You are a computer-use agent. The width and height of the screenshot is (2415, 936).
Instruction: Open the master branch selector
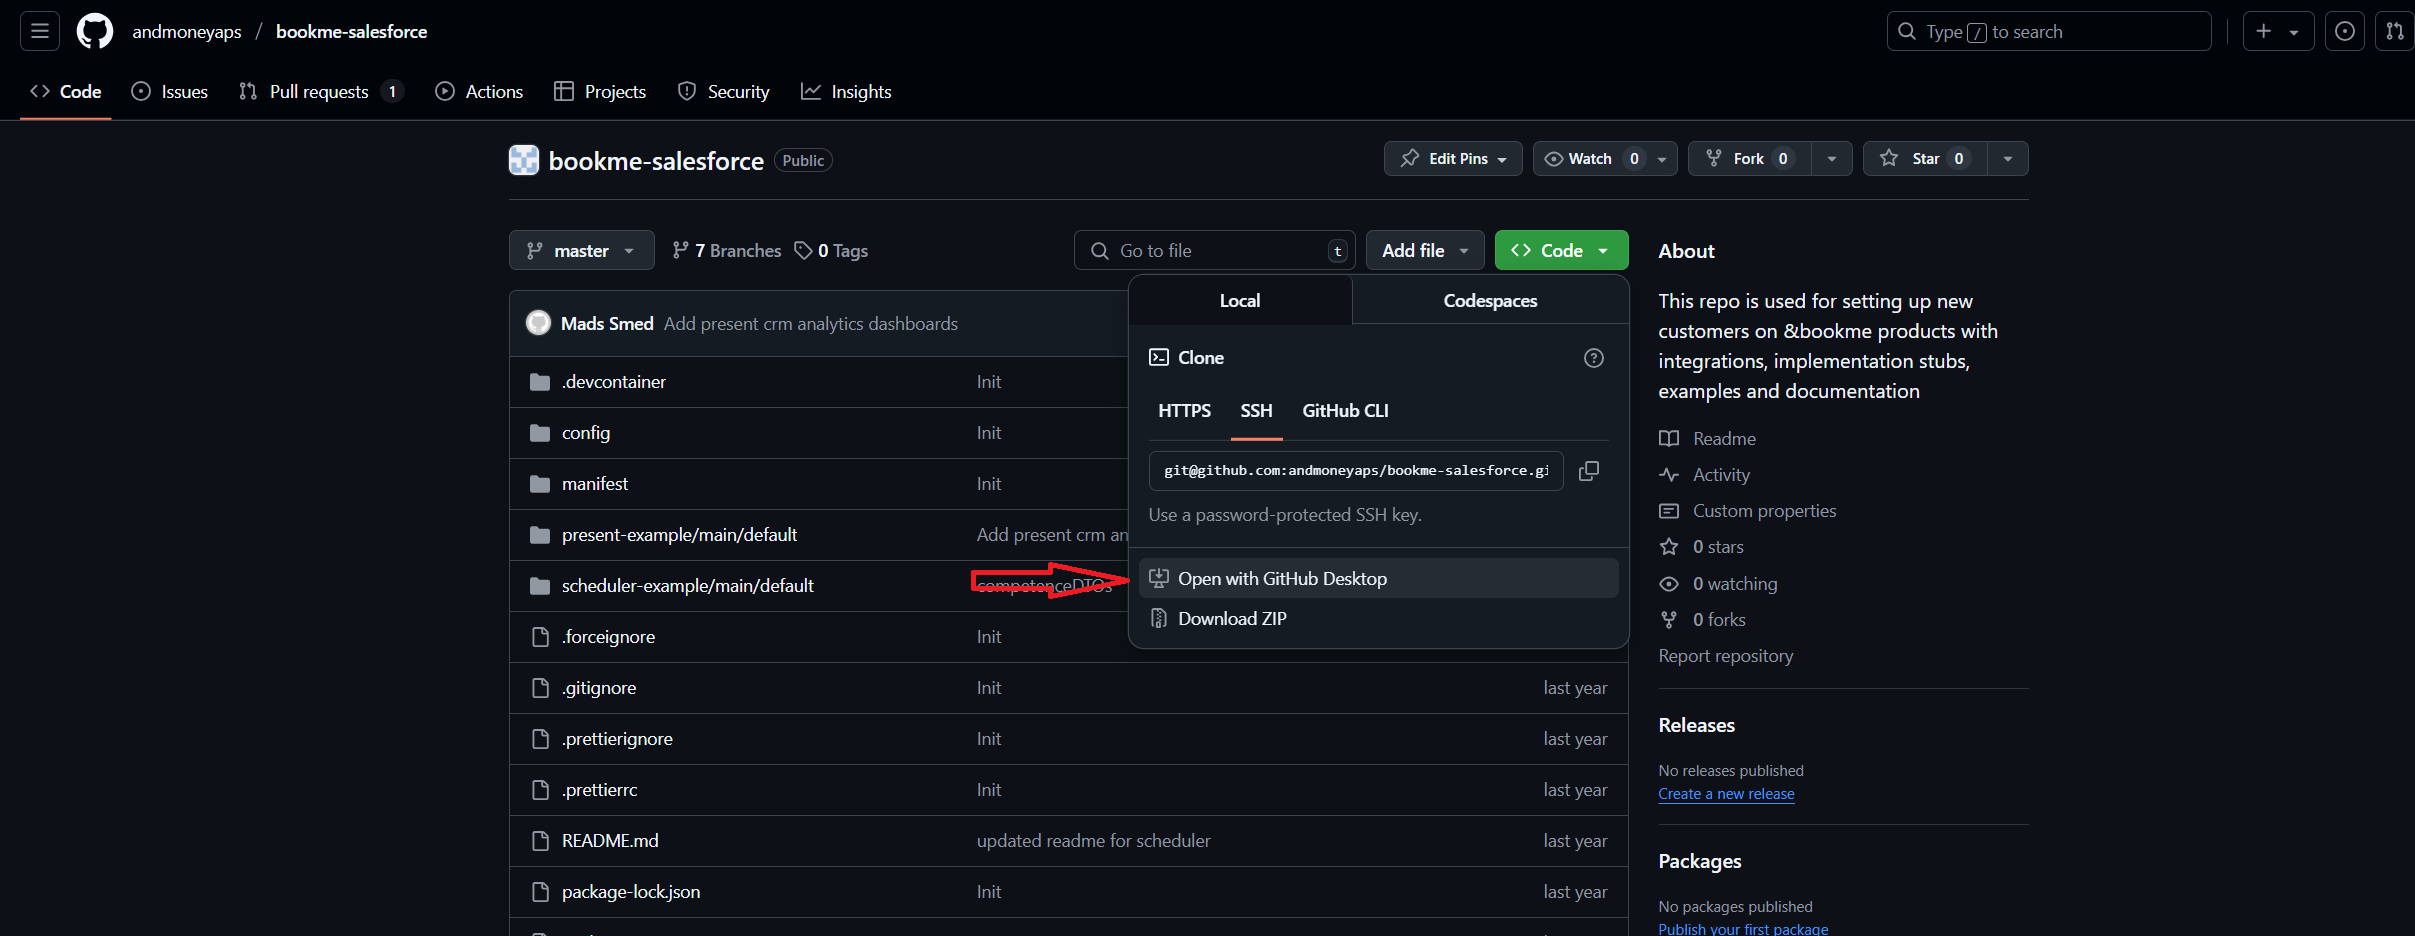click(x=581, y=250)
